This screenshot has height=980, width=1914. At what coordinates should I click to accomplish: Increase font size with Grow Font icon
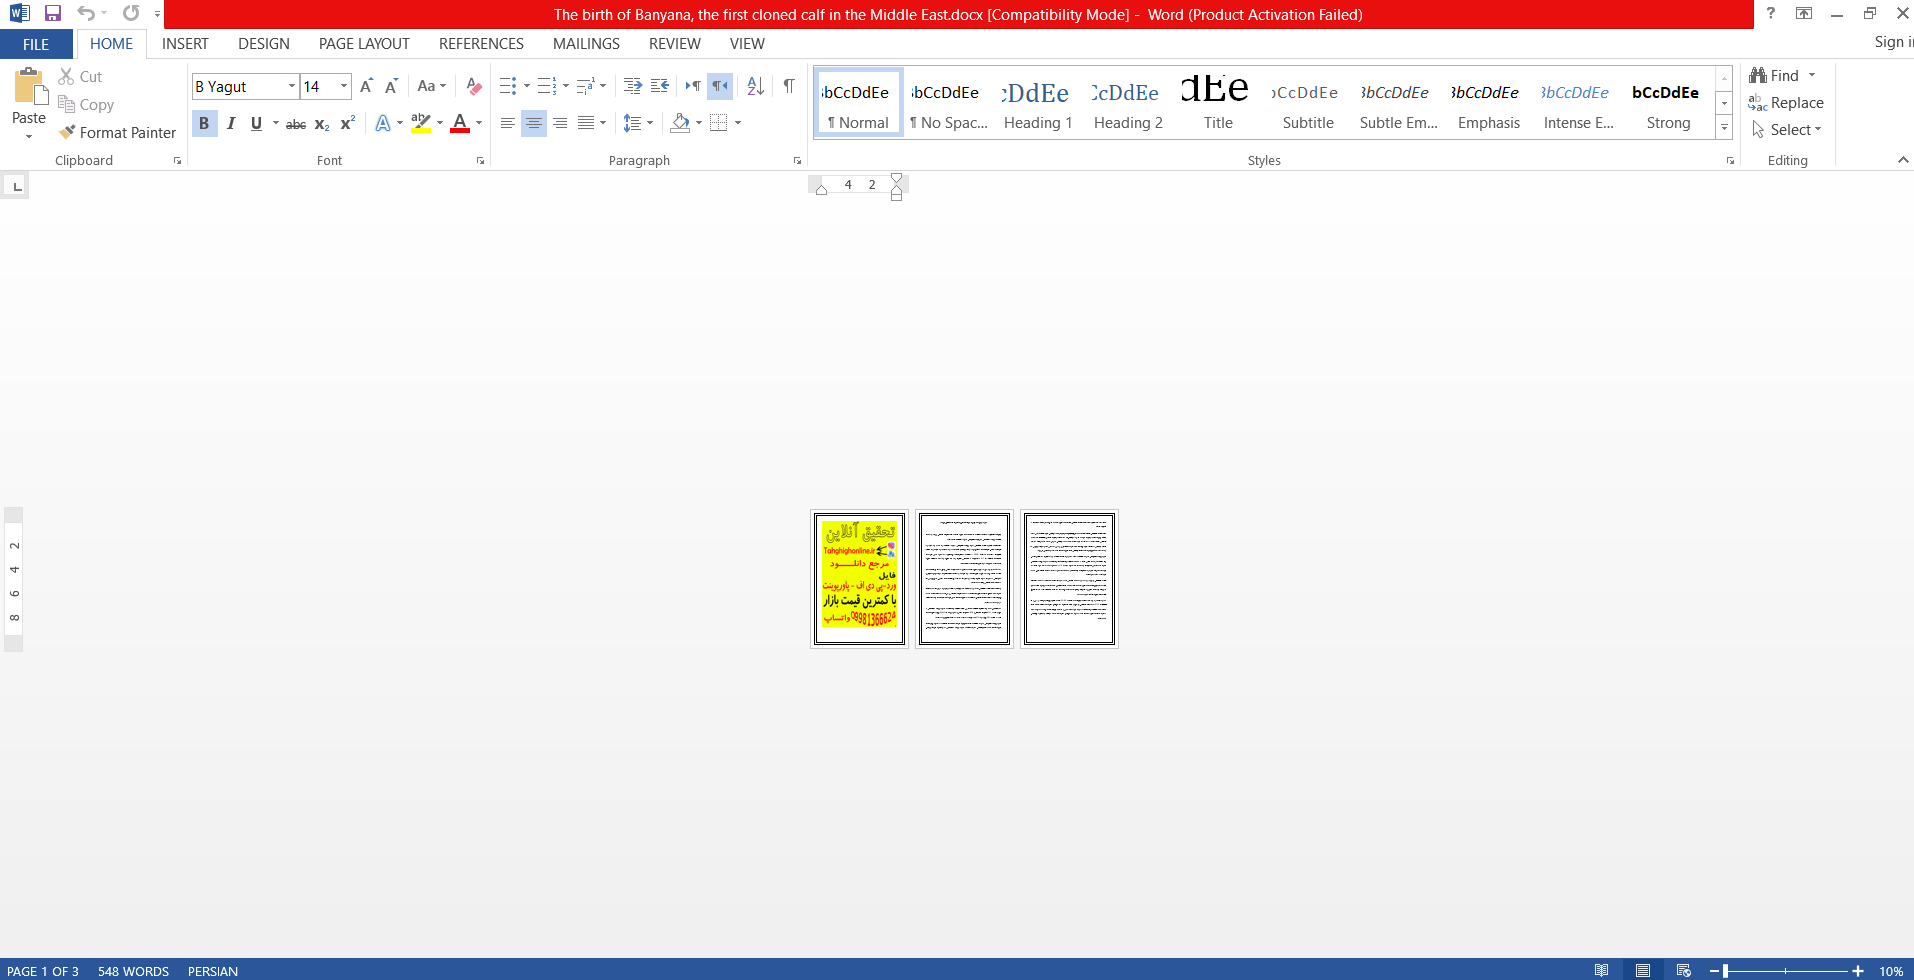coord(366,86)
